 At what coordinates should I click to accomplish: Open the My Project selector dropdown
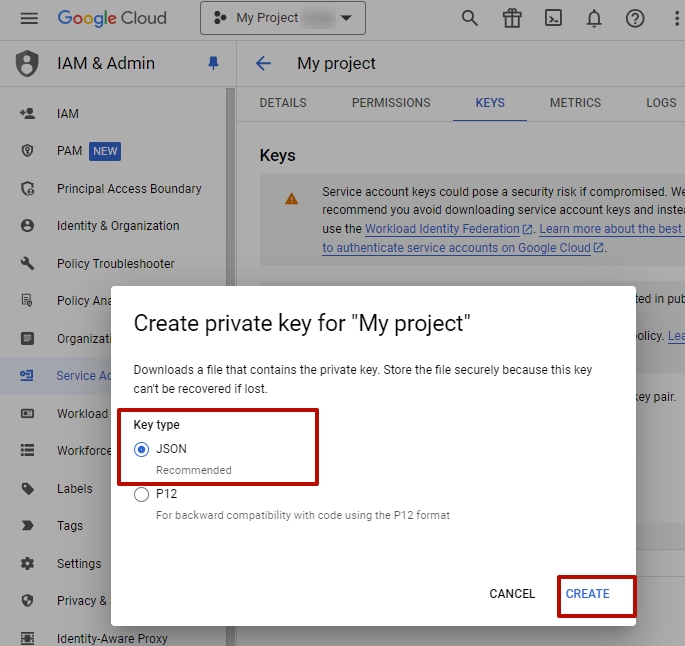pyautogui.click(x=283, y=18)
